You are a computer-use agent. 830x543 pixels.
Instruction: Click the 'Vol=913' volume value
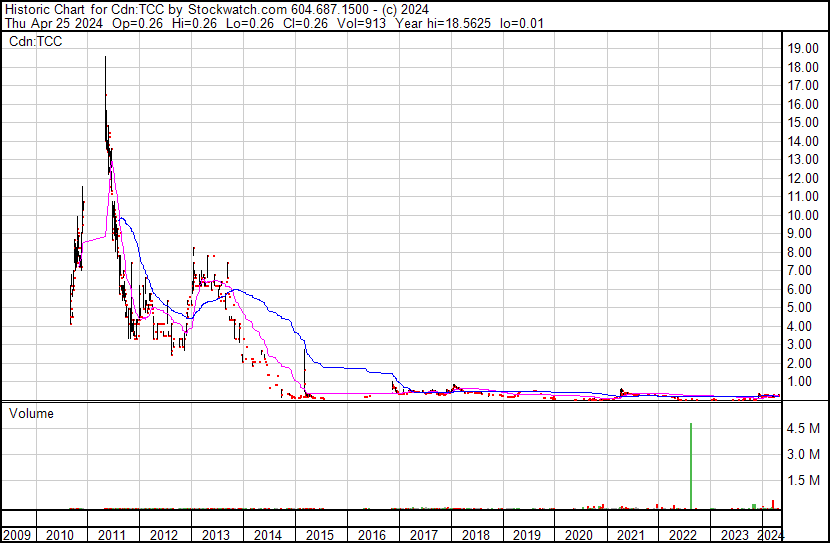362,23
